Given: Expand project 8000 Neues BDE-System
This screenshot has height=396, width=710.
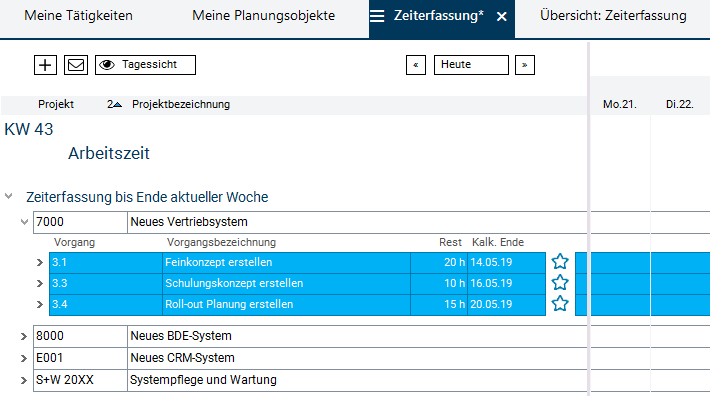Looking at the screenshot, I should coord(24,336).
